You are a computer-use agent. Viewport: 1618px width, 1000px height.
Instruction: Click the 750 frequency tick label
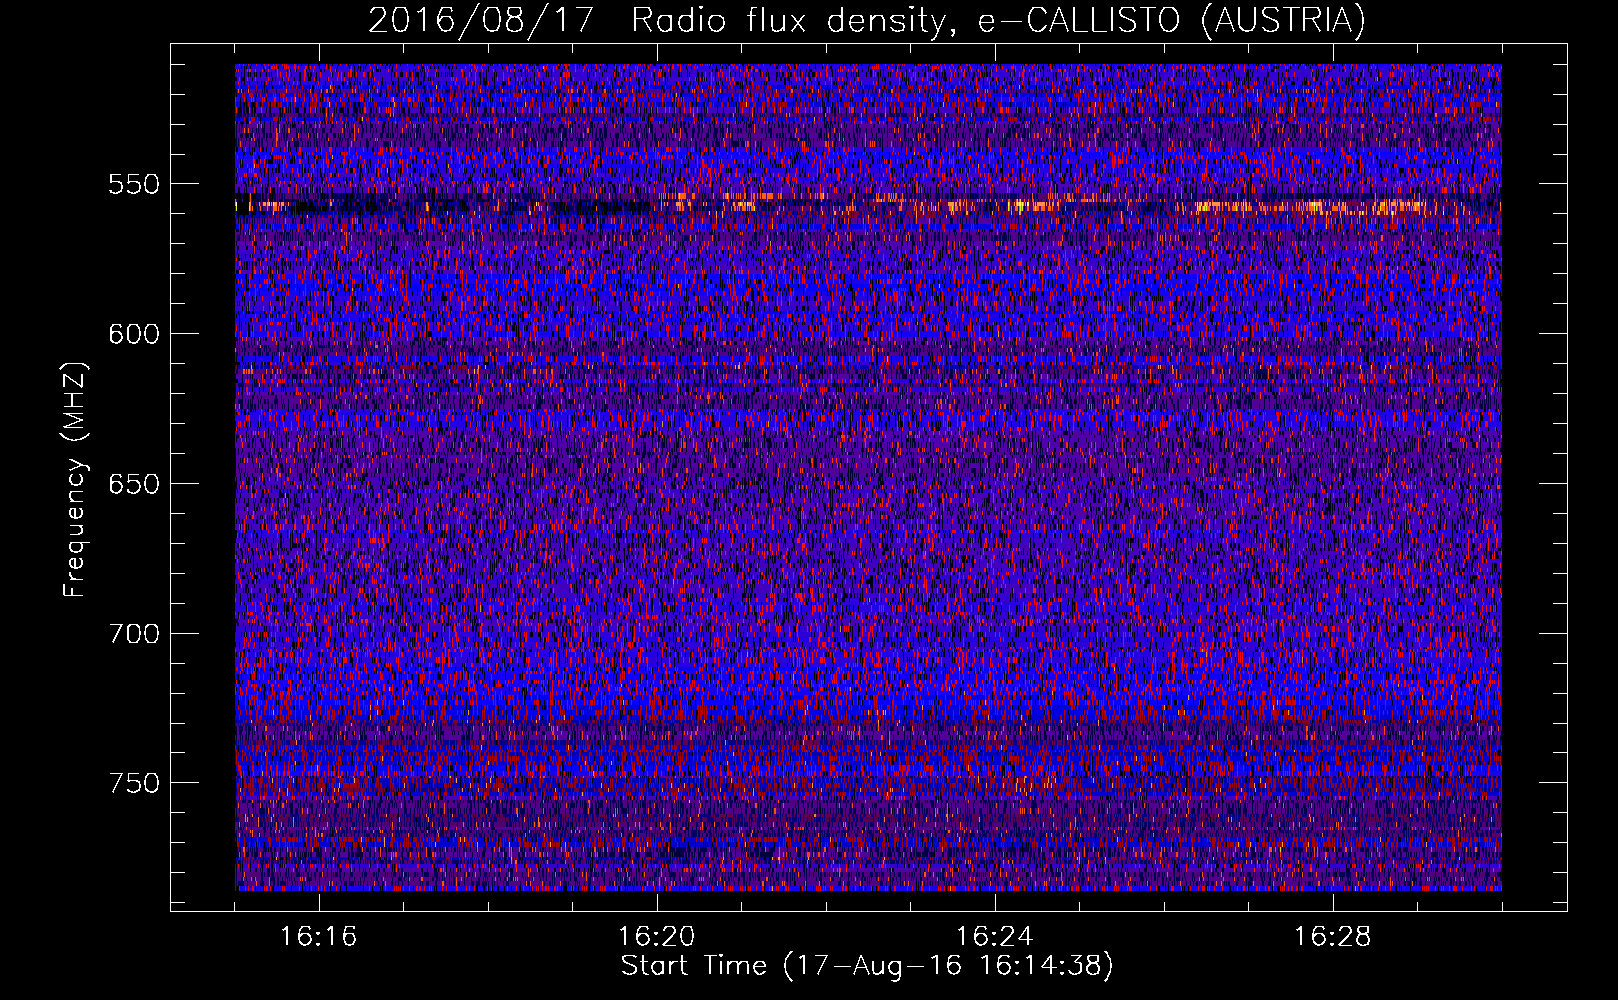134,783
